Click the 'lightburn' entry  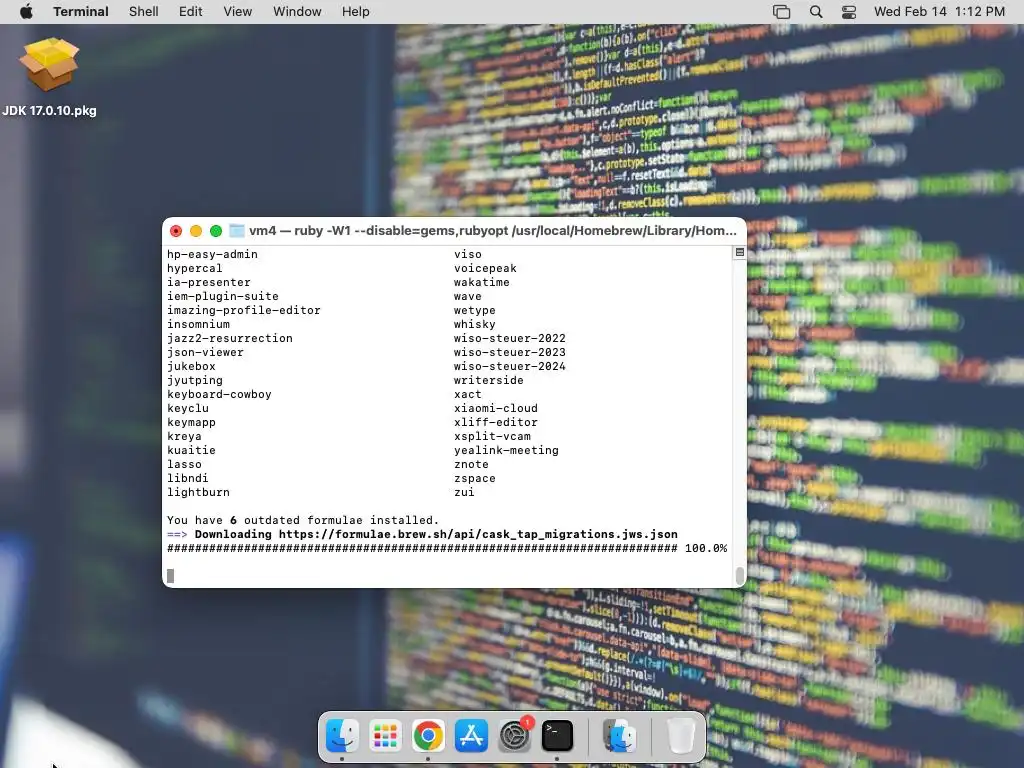click(x=199, y=492)
